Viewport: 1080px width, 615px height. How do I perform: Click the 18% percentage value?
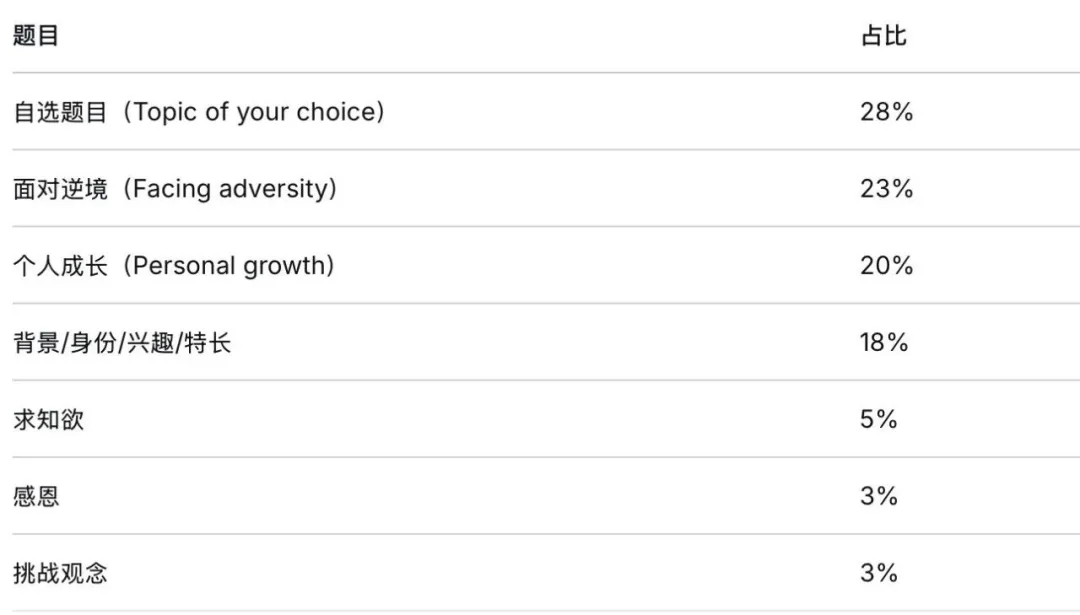point(884,342)
